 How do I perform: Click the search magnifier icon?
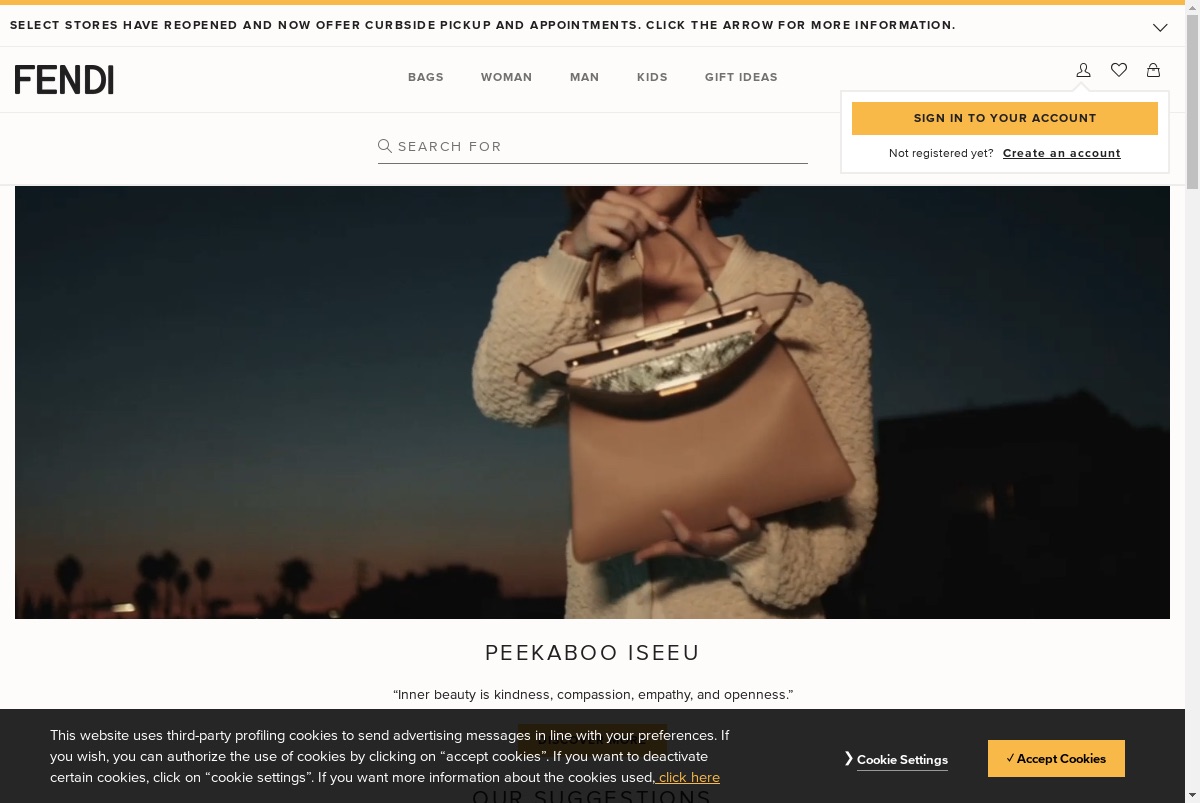pyautogui.click(x=385, y=146)
